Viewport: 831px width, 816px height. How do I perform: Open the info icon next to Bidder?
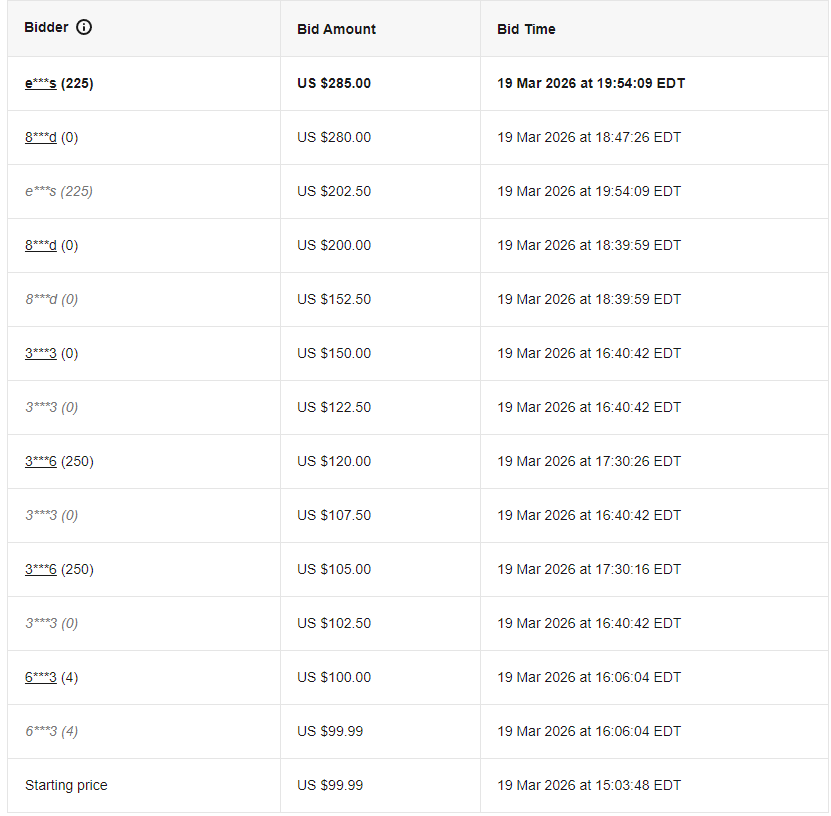tap(84, 27)
